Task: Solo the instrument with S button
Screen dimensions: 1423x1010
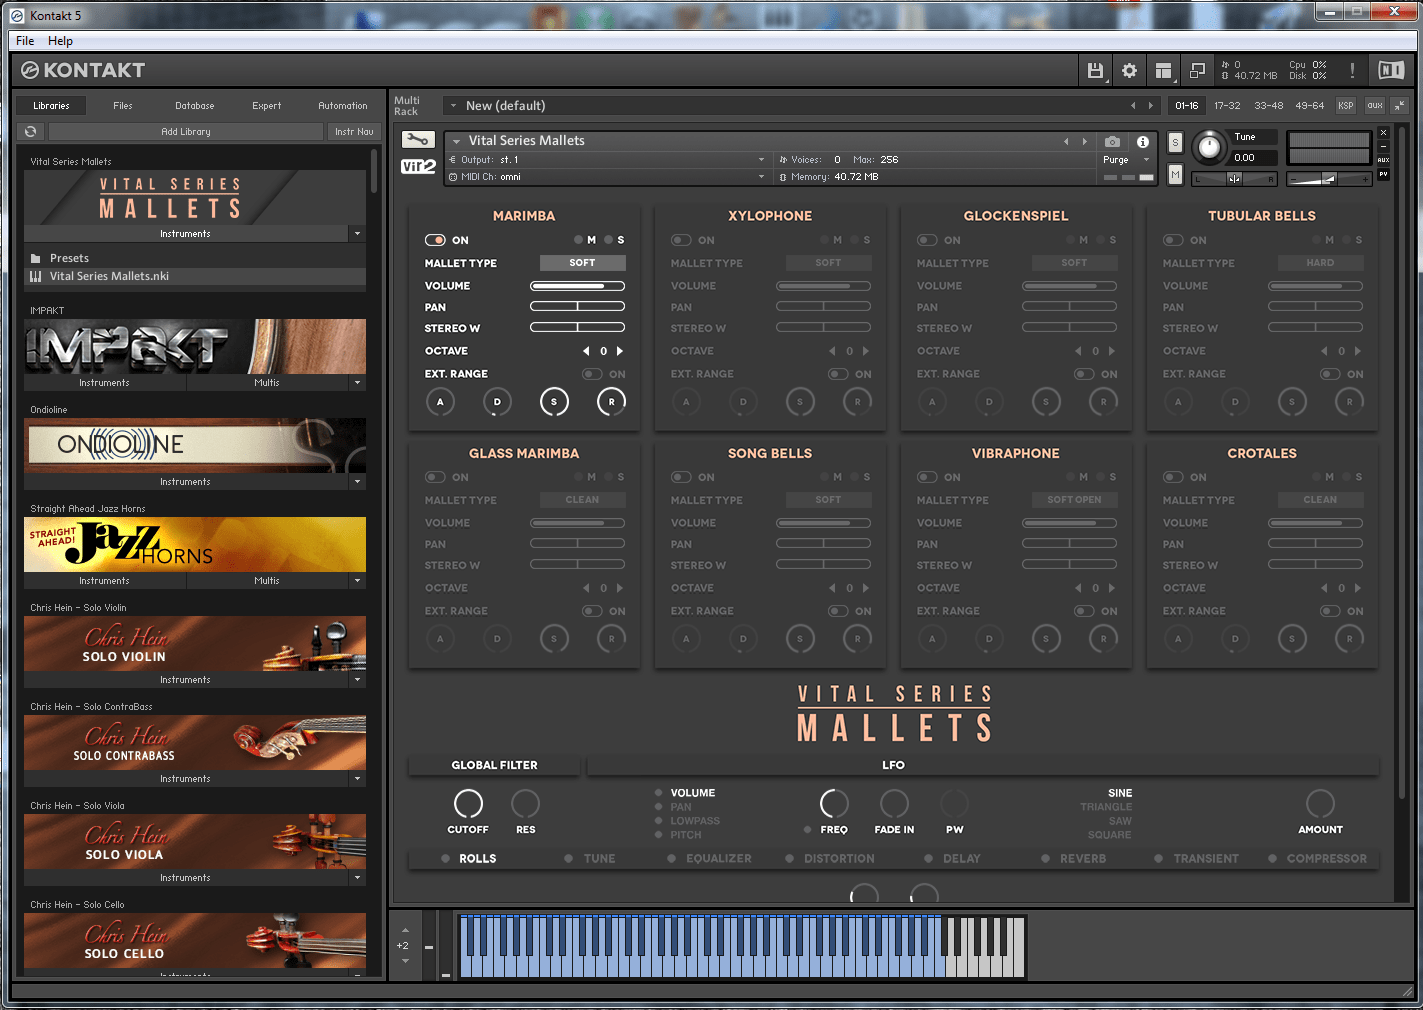Action: pyautogui.click(x=1175, y=142)
